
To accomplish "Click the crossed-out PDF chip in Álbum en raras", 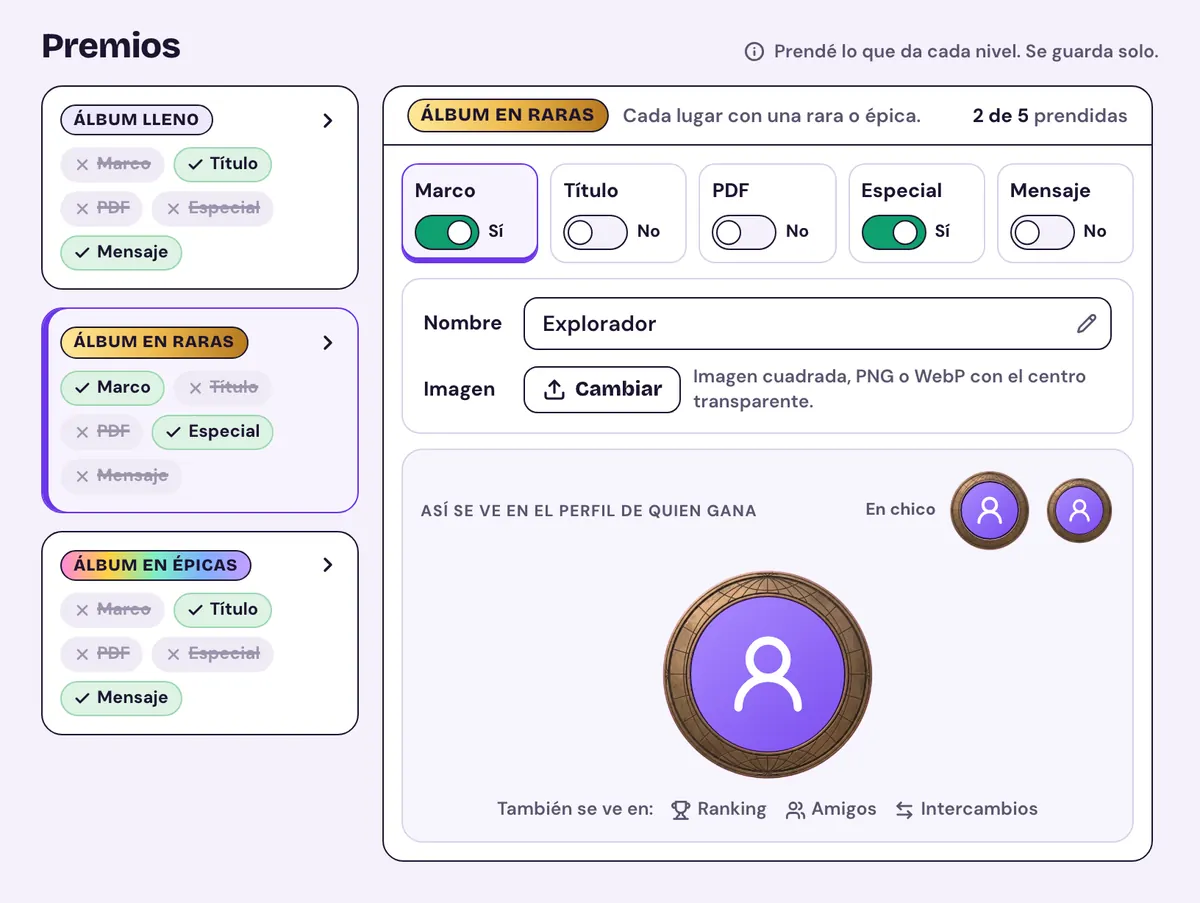I will click(101, 432).
